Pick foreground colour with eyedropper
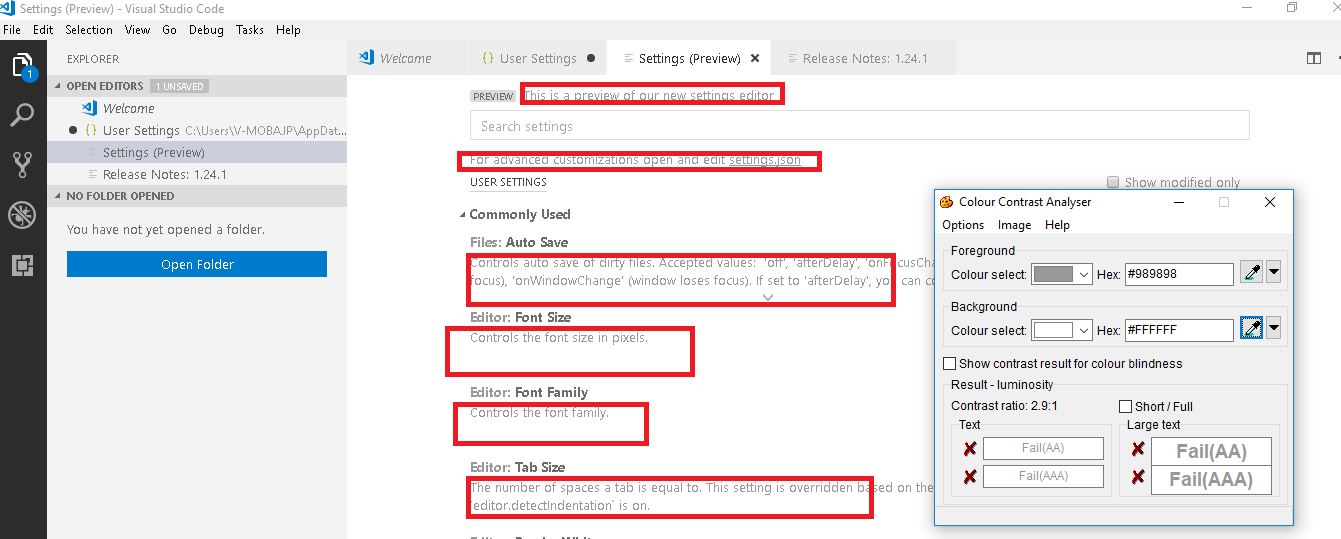Image resolution: width=1341 pixels, height=539 pixels. (x=1251, y=273)
